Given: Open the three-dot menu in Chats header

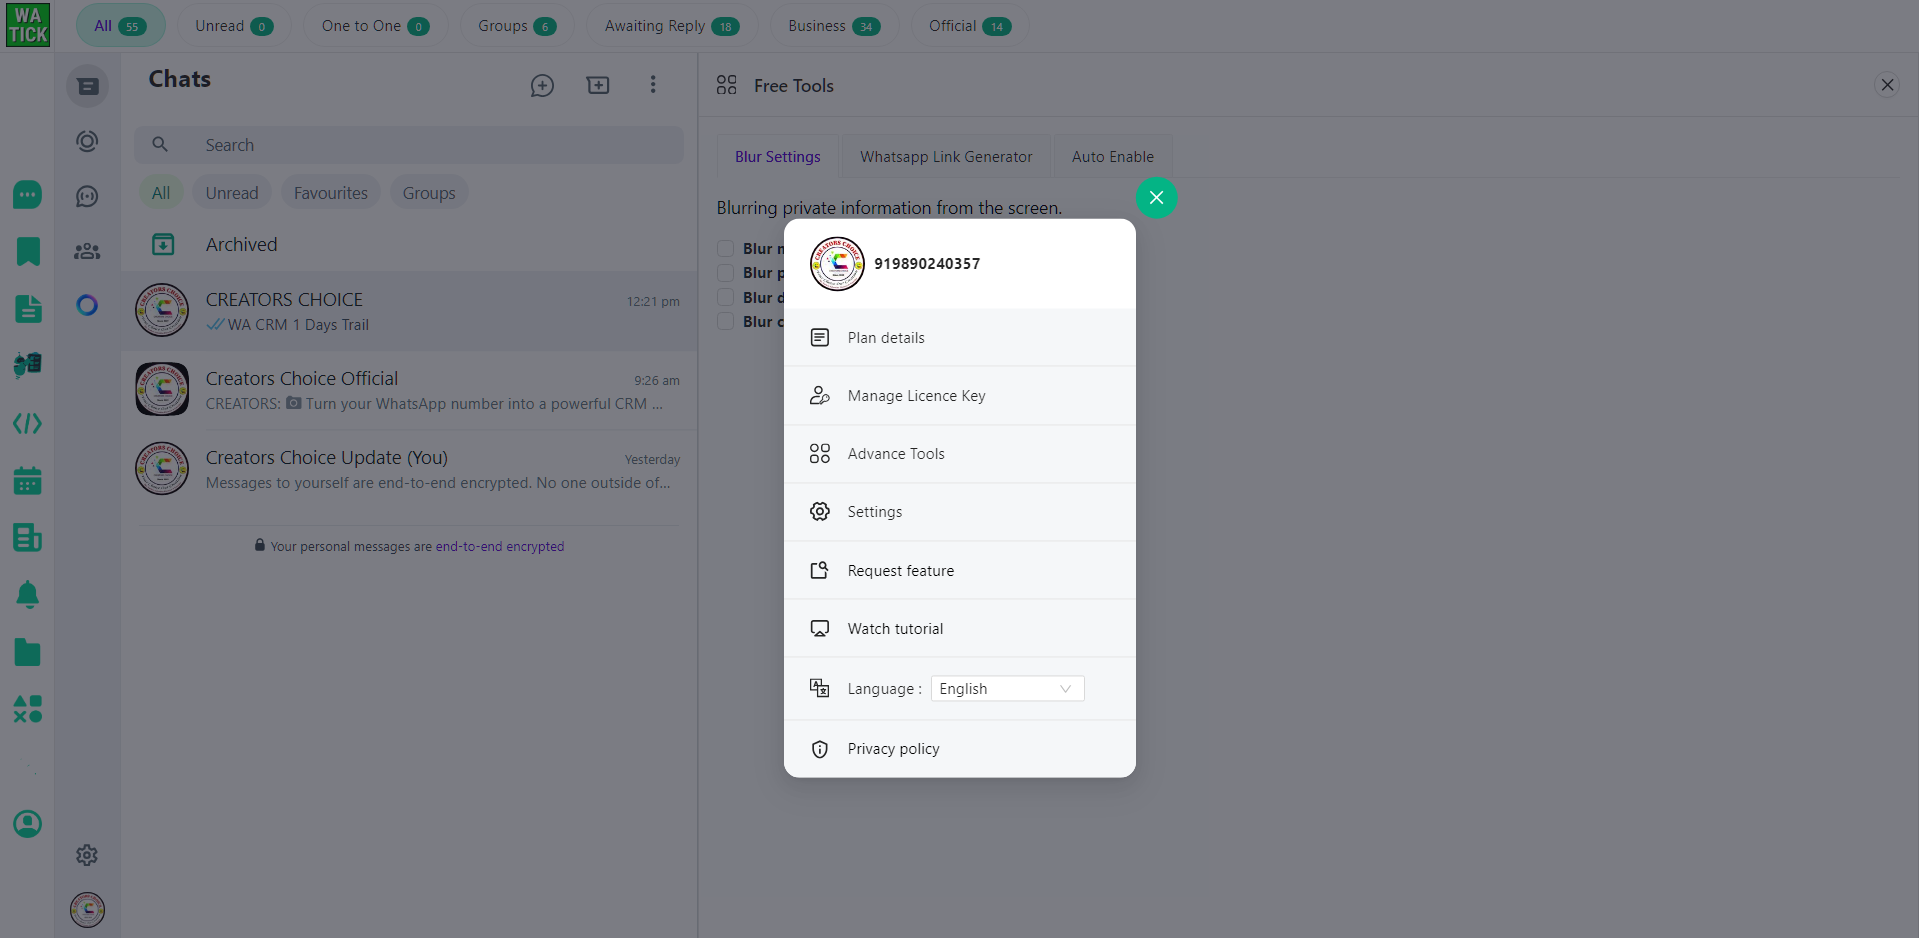Looking at the screenshot, I should (x=653, y=85).
